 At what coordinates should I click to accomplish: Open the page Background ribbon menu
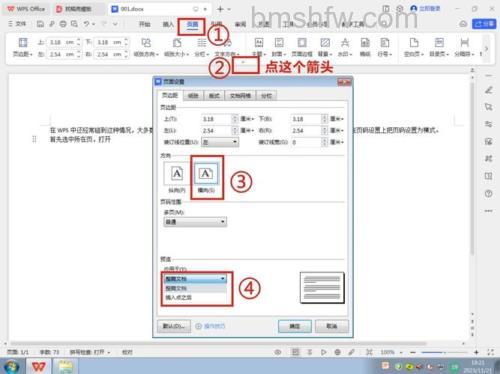coord(325,47)
